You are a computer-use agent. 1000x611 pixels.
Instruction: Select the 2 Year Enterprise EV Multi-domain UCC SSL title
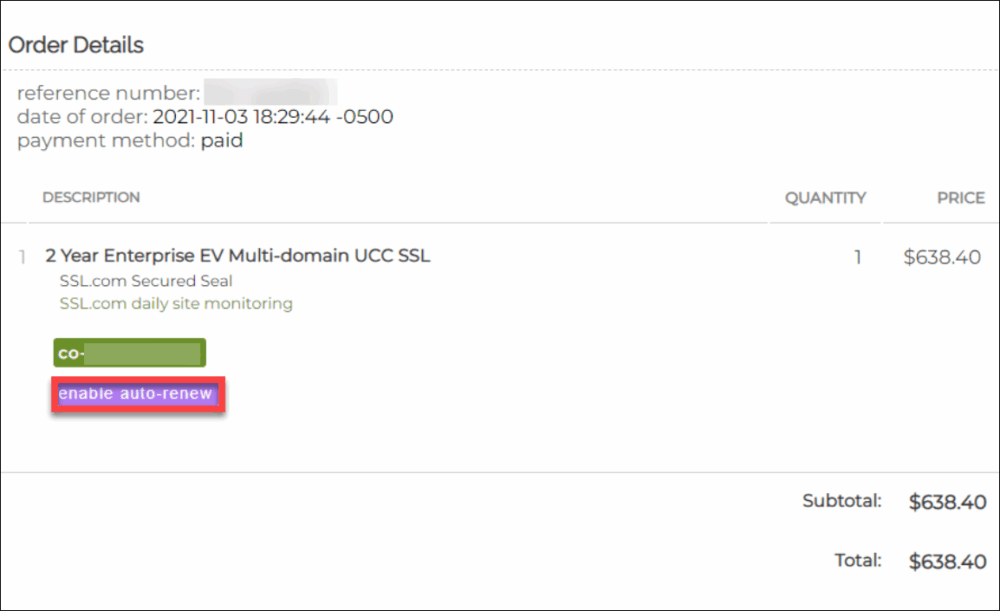(237, 256)
